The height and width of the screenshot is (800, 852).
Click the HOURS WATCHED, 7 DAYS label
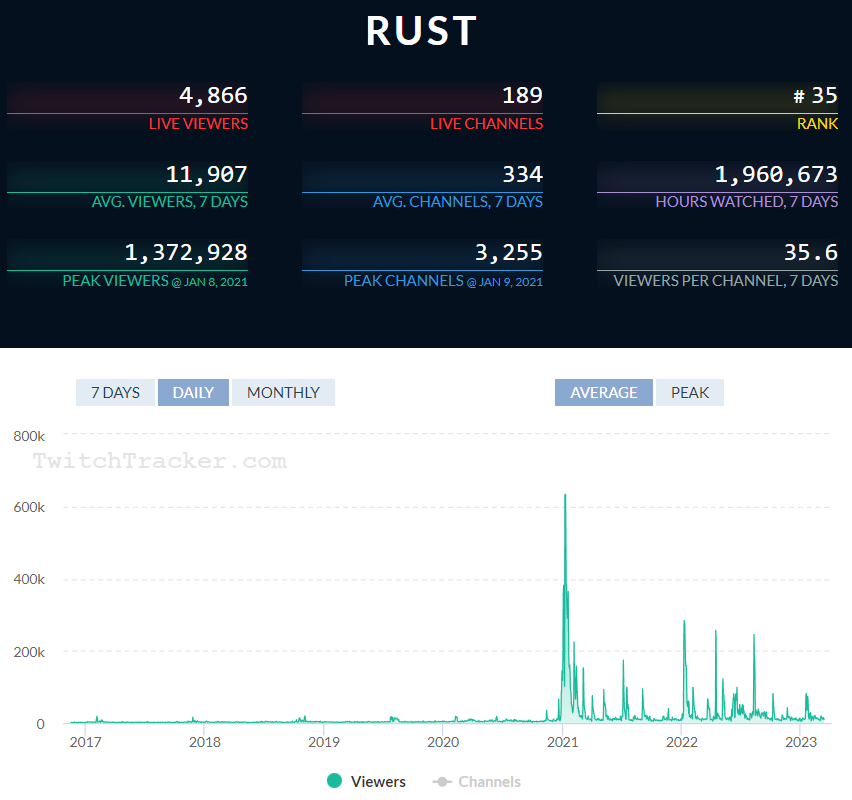(x=747, y=202)
